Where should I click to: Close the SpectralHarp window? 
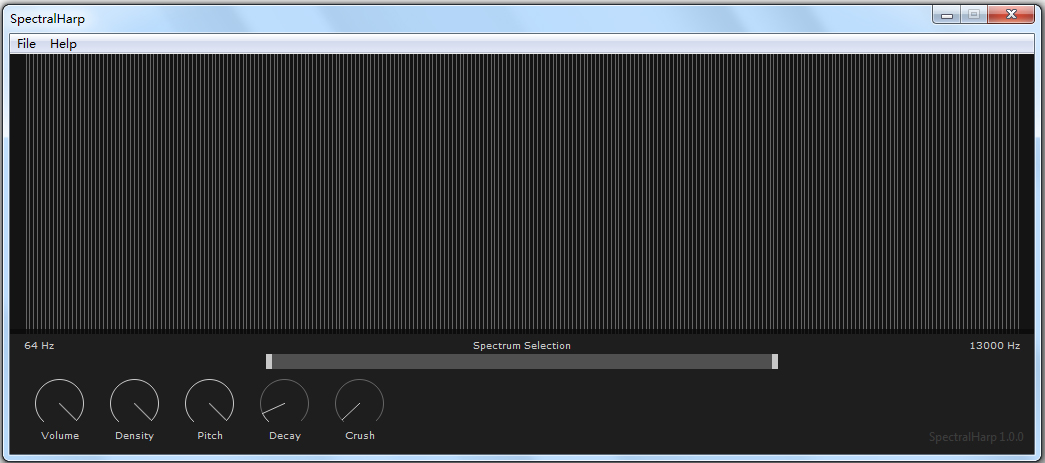coord(1011,15)
